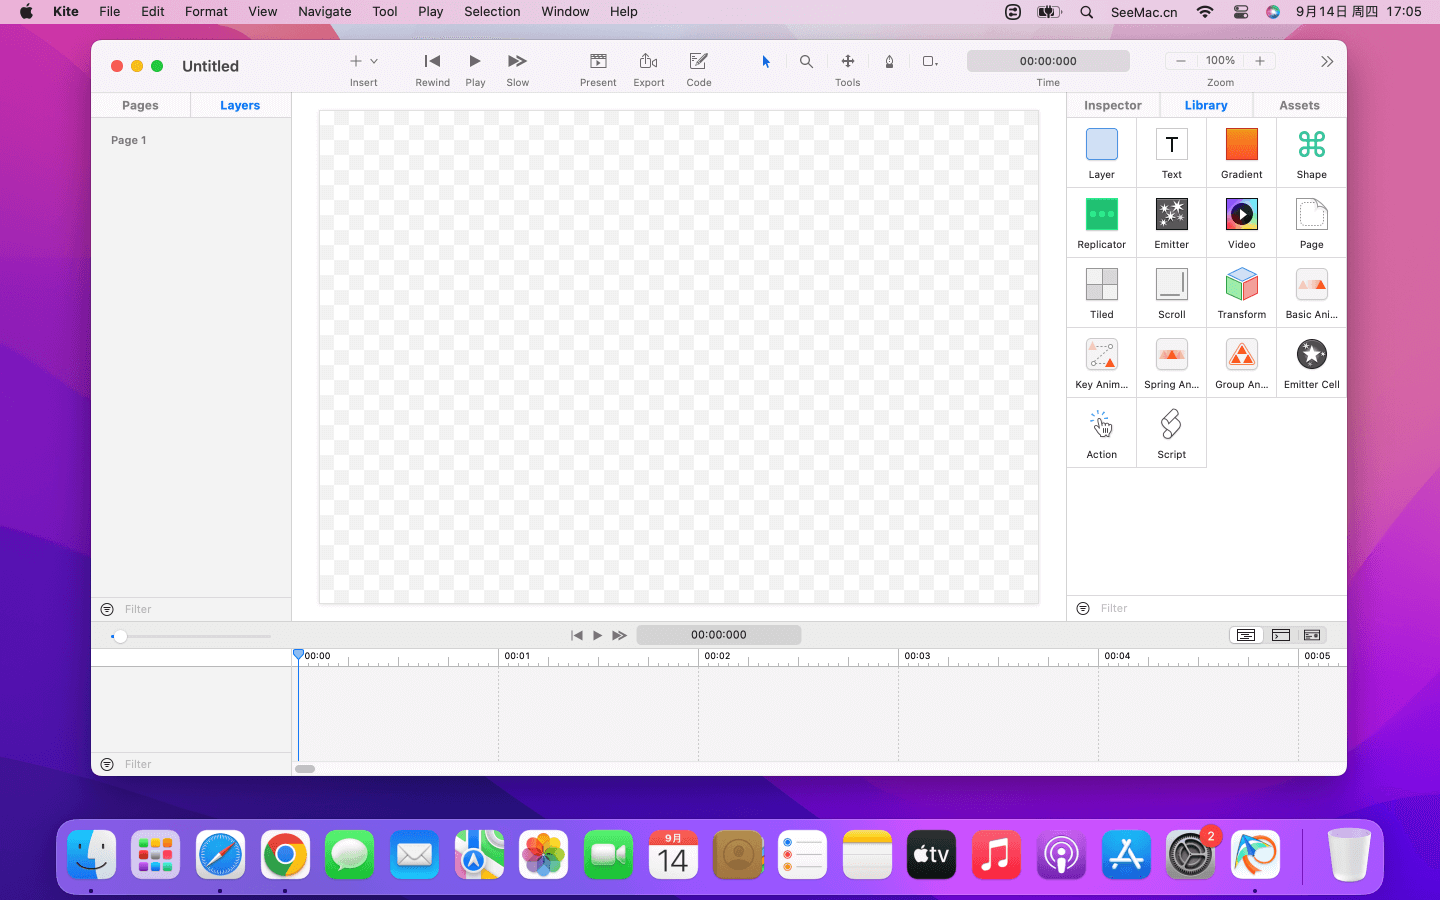
Task: Open the shape tool dropdown
Action: 930,62
